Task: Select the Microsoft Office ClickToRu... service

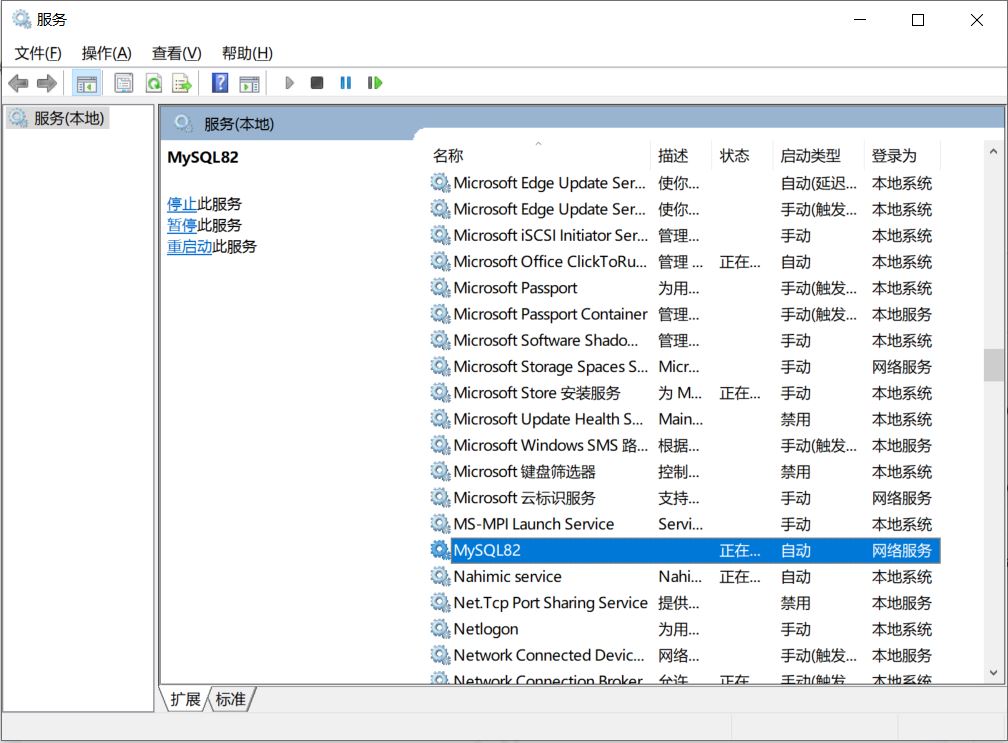Action: pos(685,262)
